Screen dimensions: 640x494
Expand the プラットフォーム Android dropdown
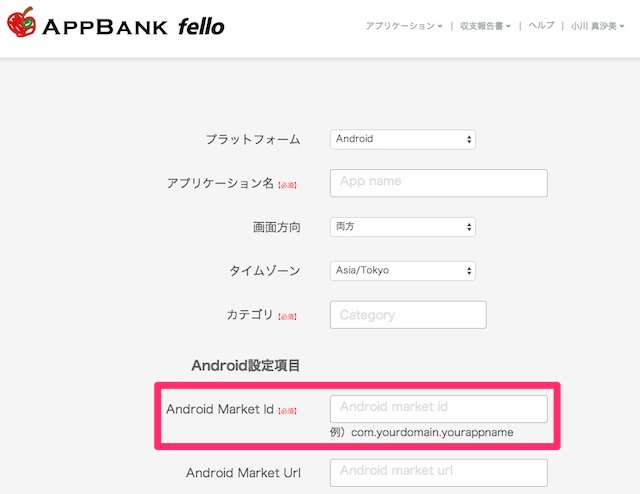pos(402,139)
